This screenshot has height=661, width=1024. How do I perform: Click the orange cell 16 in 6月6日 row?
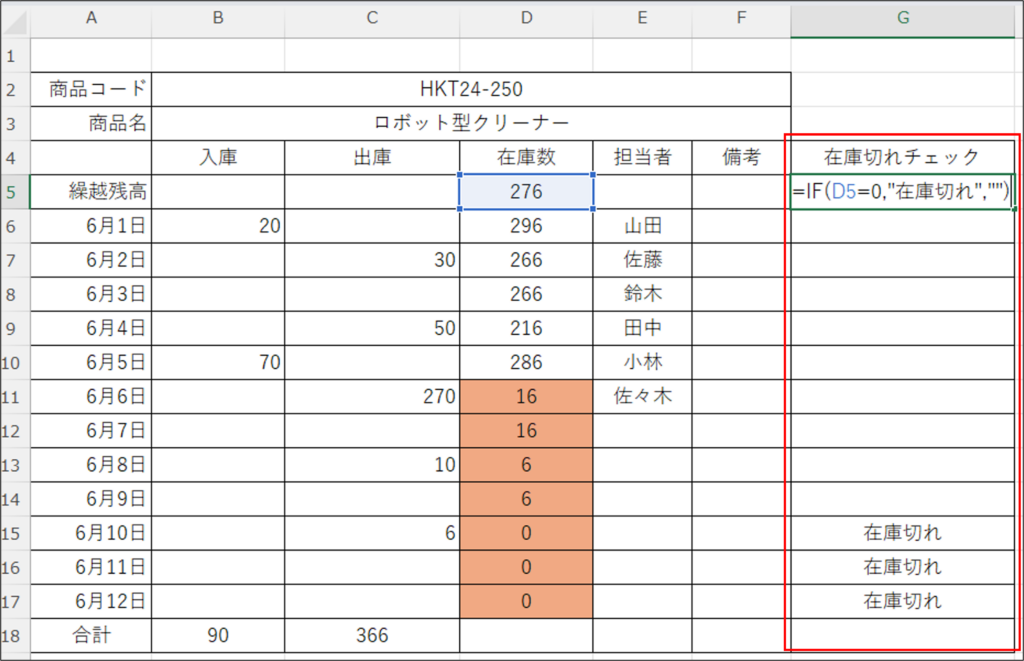(x=526, y=396)
